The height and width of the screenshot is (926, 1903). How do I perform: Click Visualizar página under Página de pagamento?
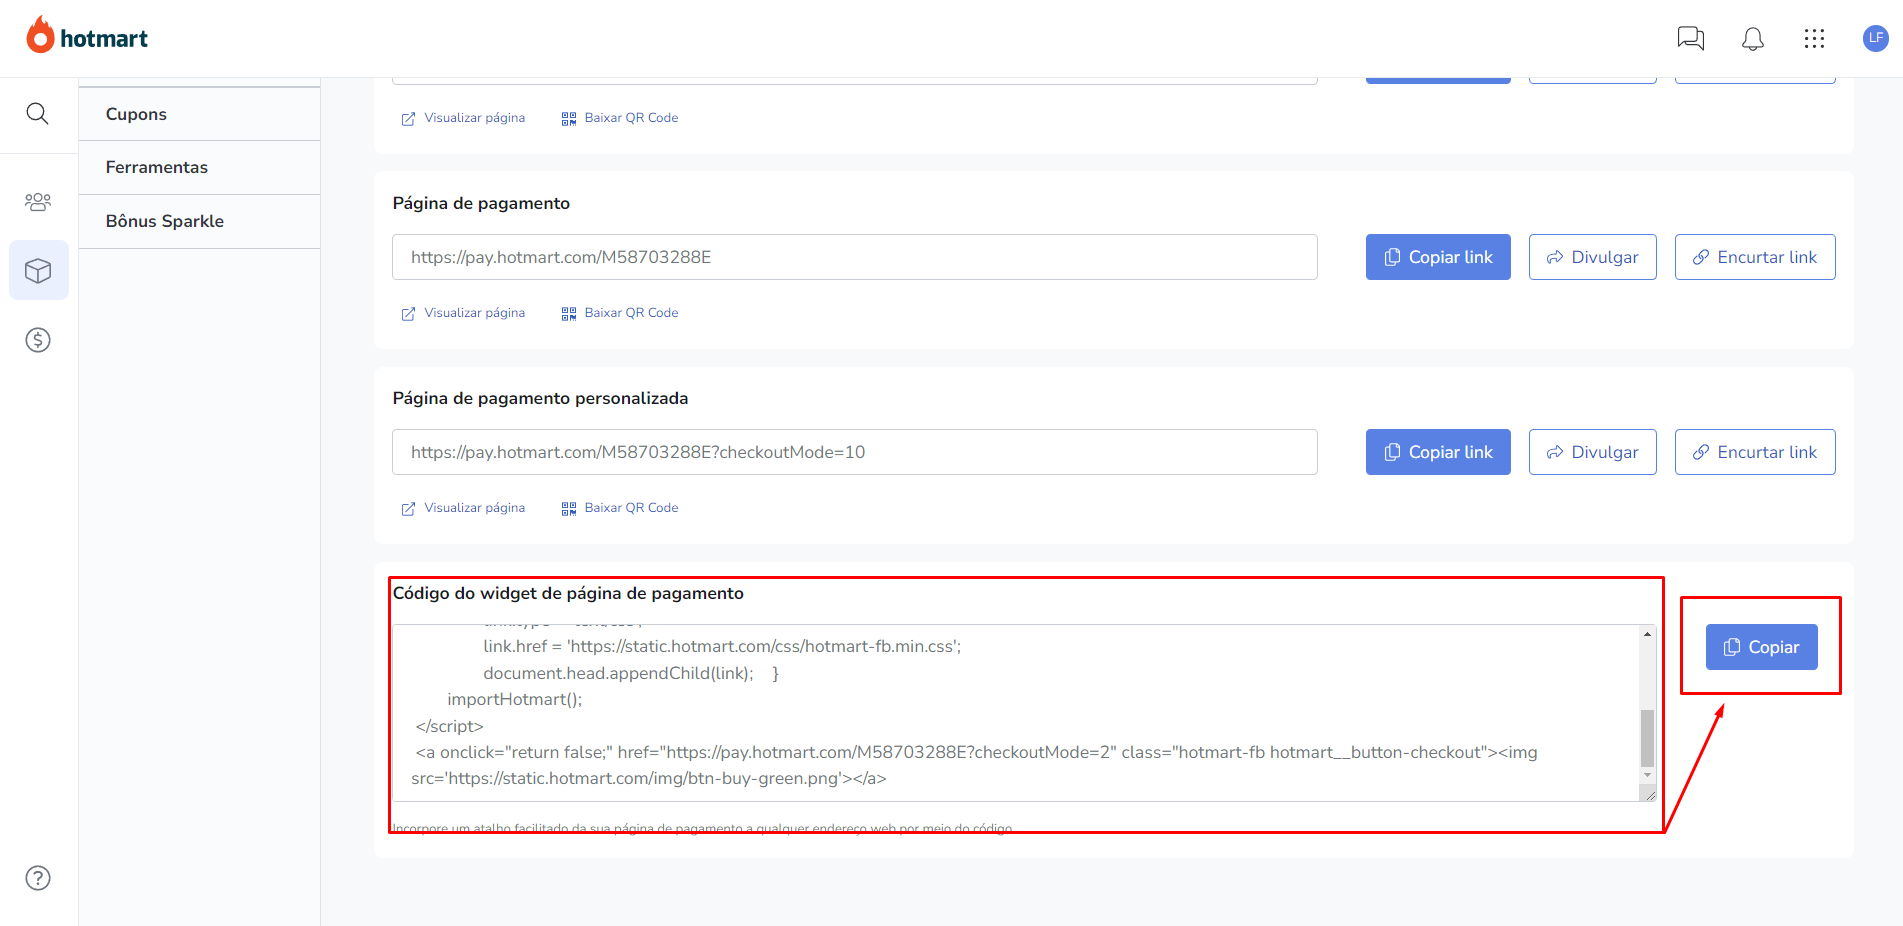(463, 313)
